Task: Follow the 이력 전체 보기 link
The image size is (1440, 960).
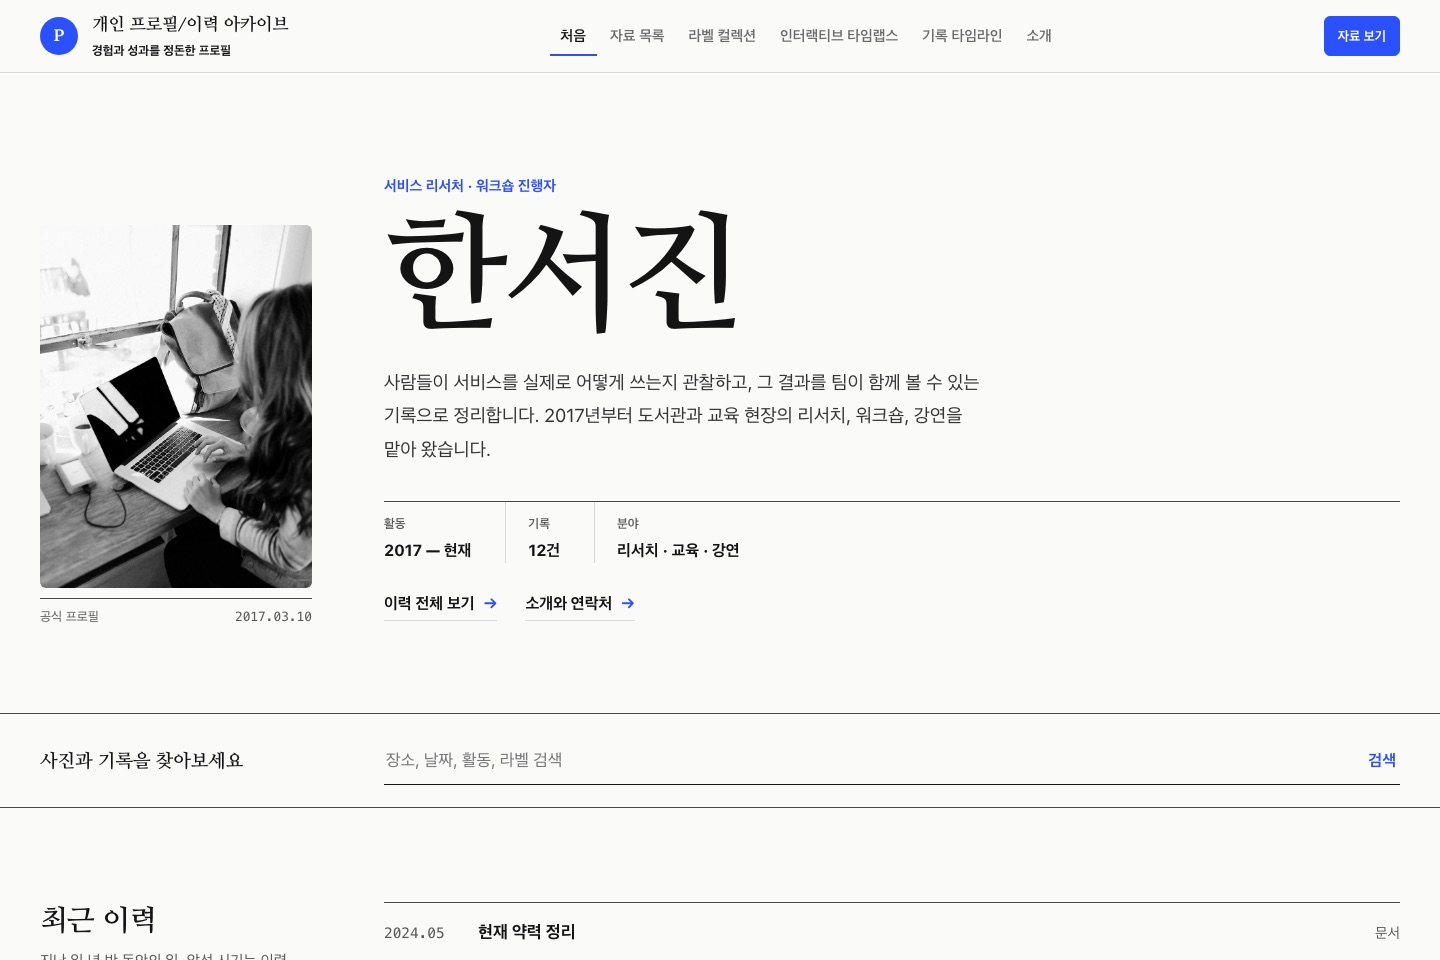Action: click(x=440, y=603)
